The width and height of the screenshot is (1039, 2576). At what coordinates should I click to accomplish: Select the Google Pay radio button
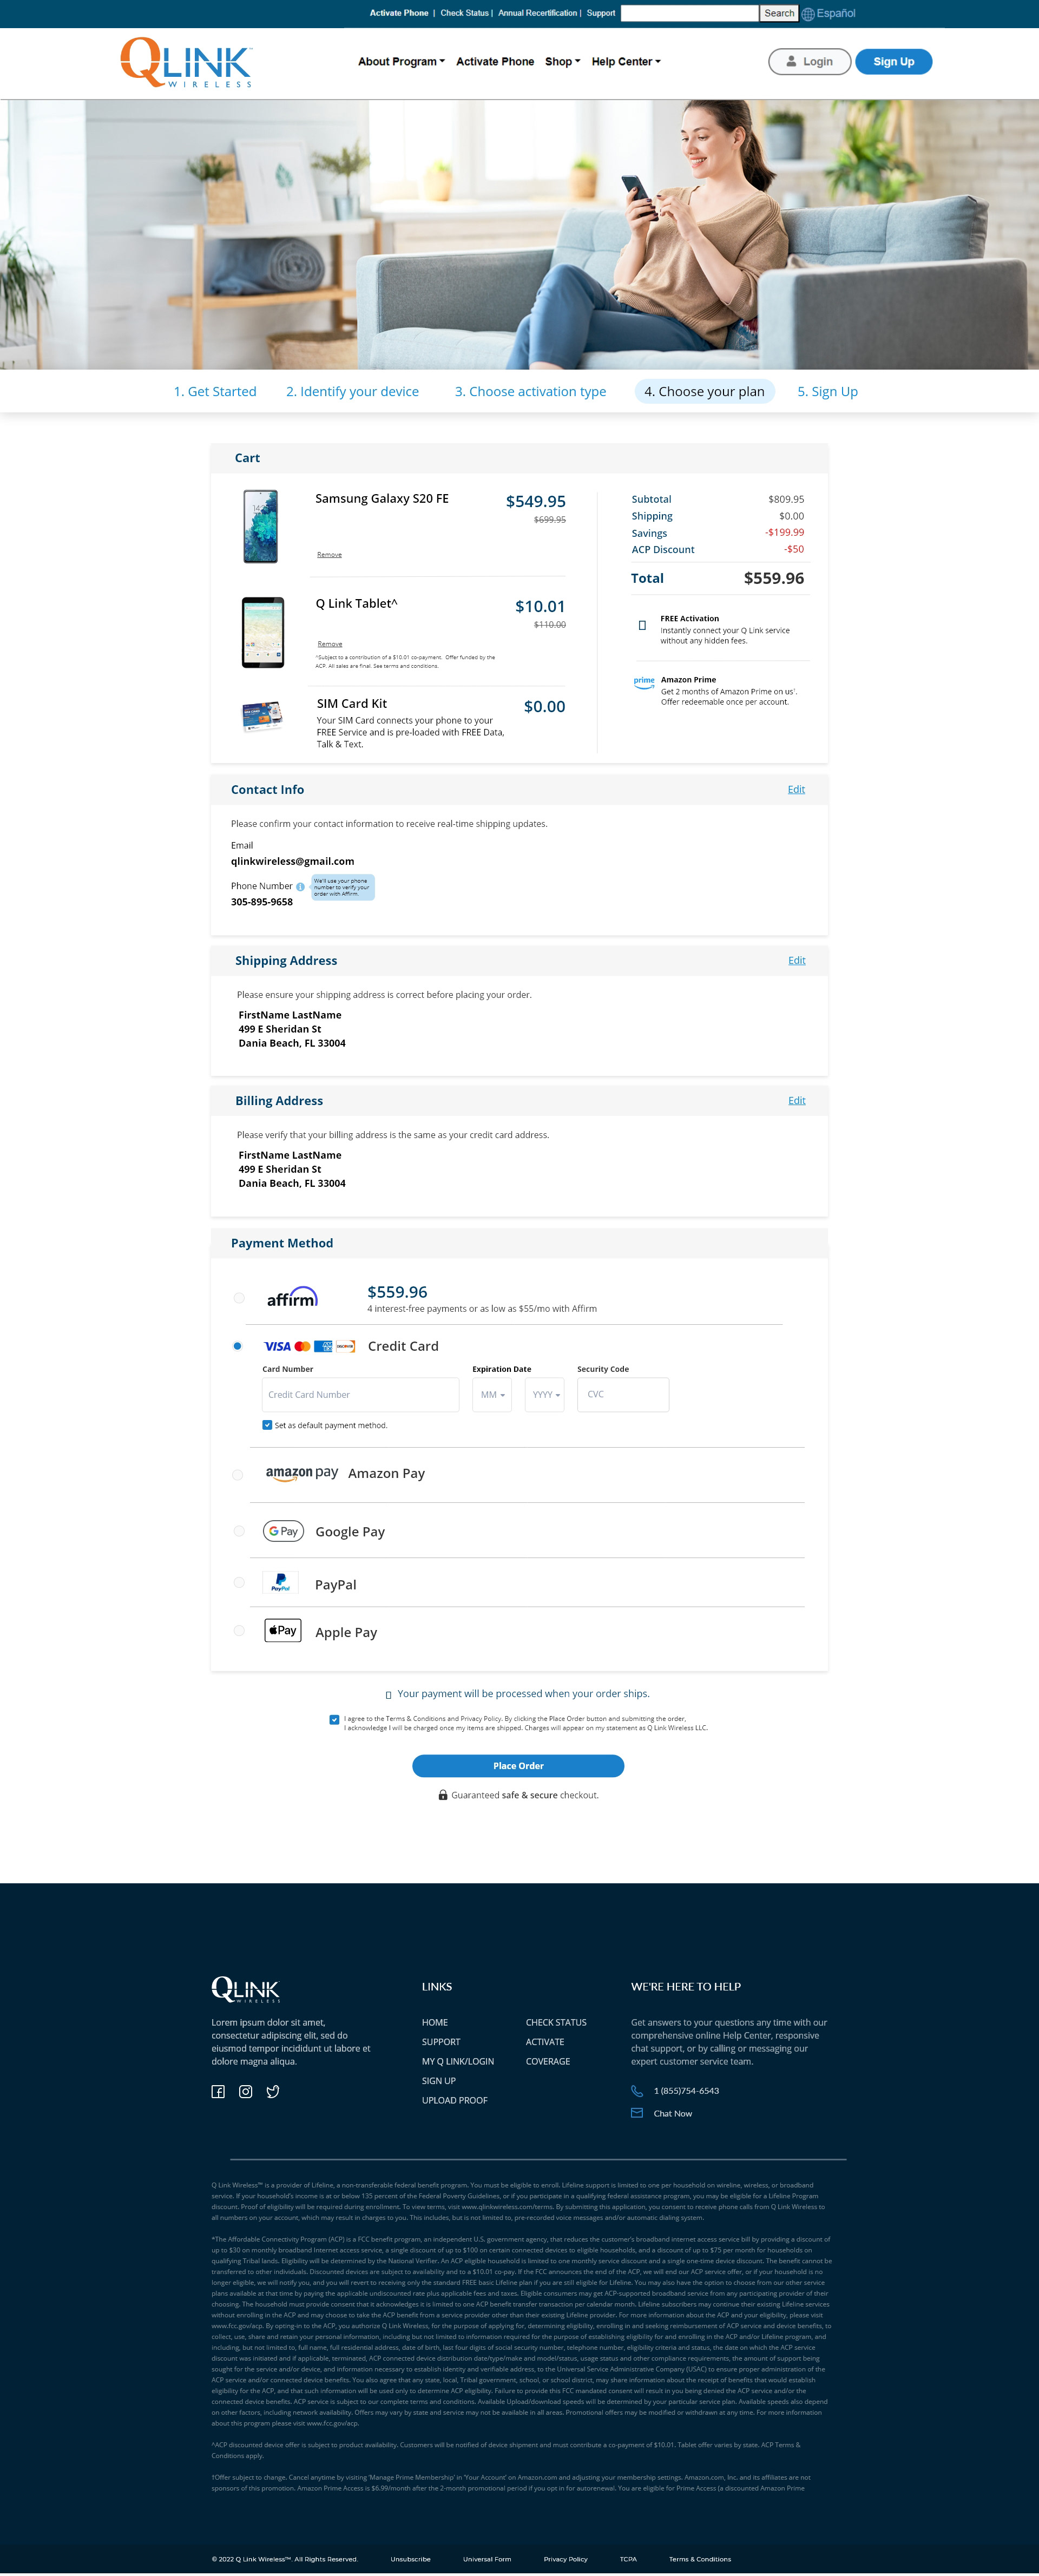pos(239,1531)
